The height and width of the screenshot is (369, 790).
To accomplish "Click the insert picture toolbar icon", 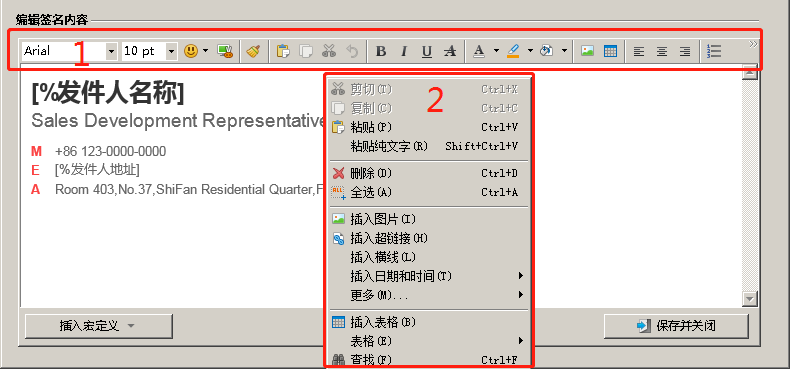I will pyautogui.click(x=587, y=51).
